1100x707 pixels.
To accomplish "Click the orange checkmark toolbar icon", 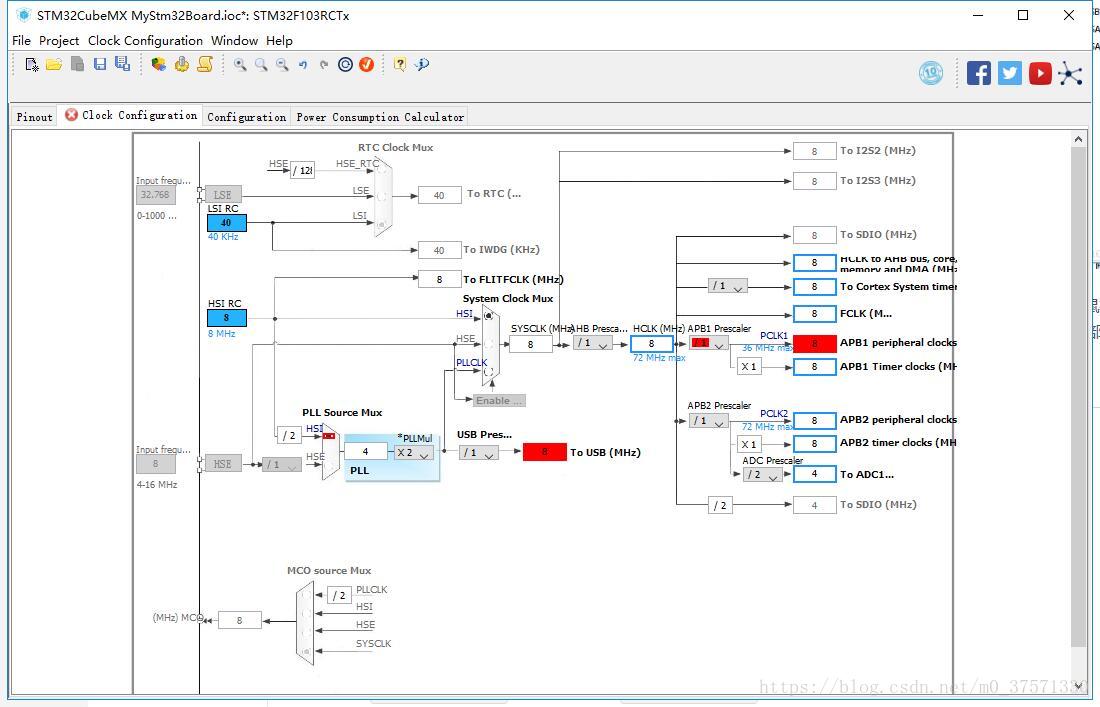I will [367, 65].
